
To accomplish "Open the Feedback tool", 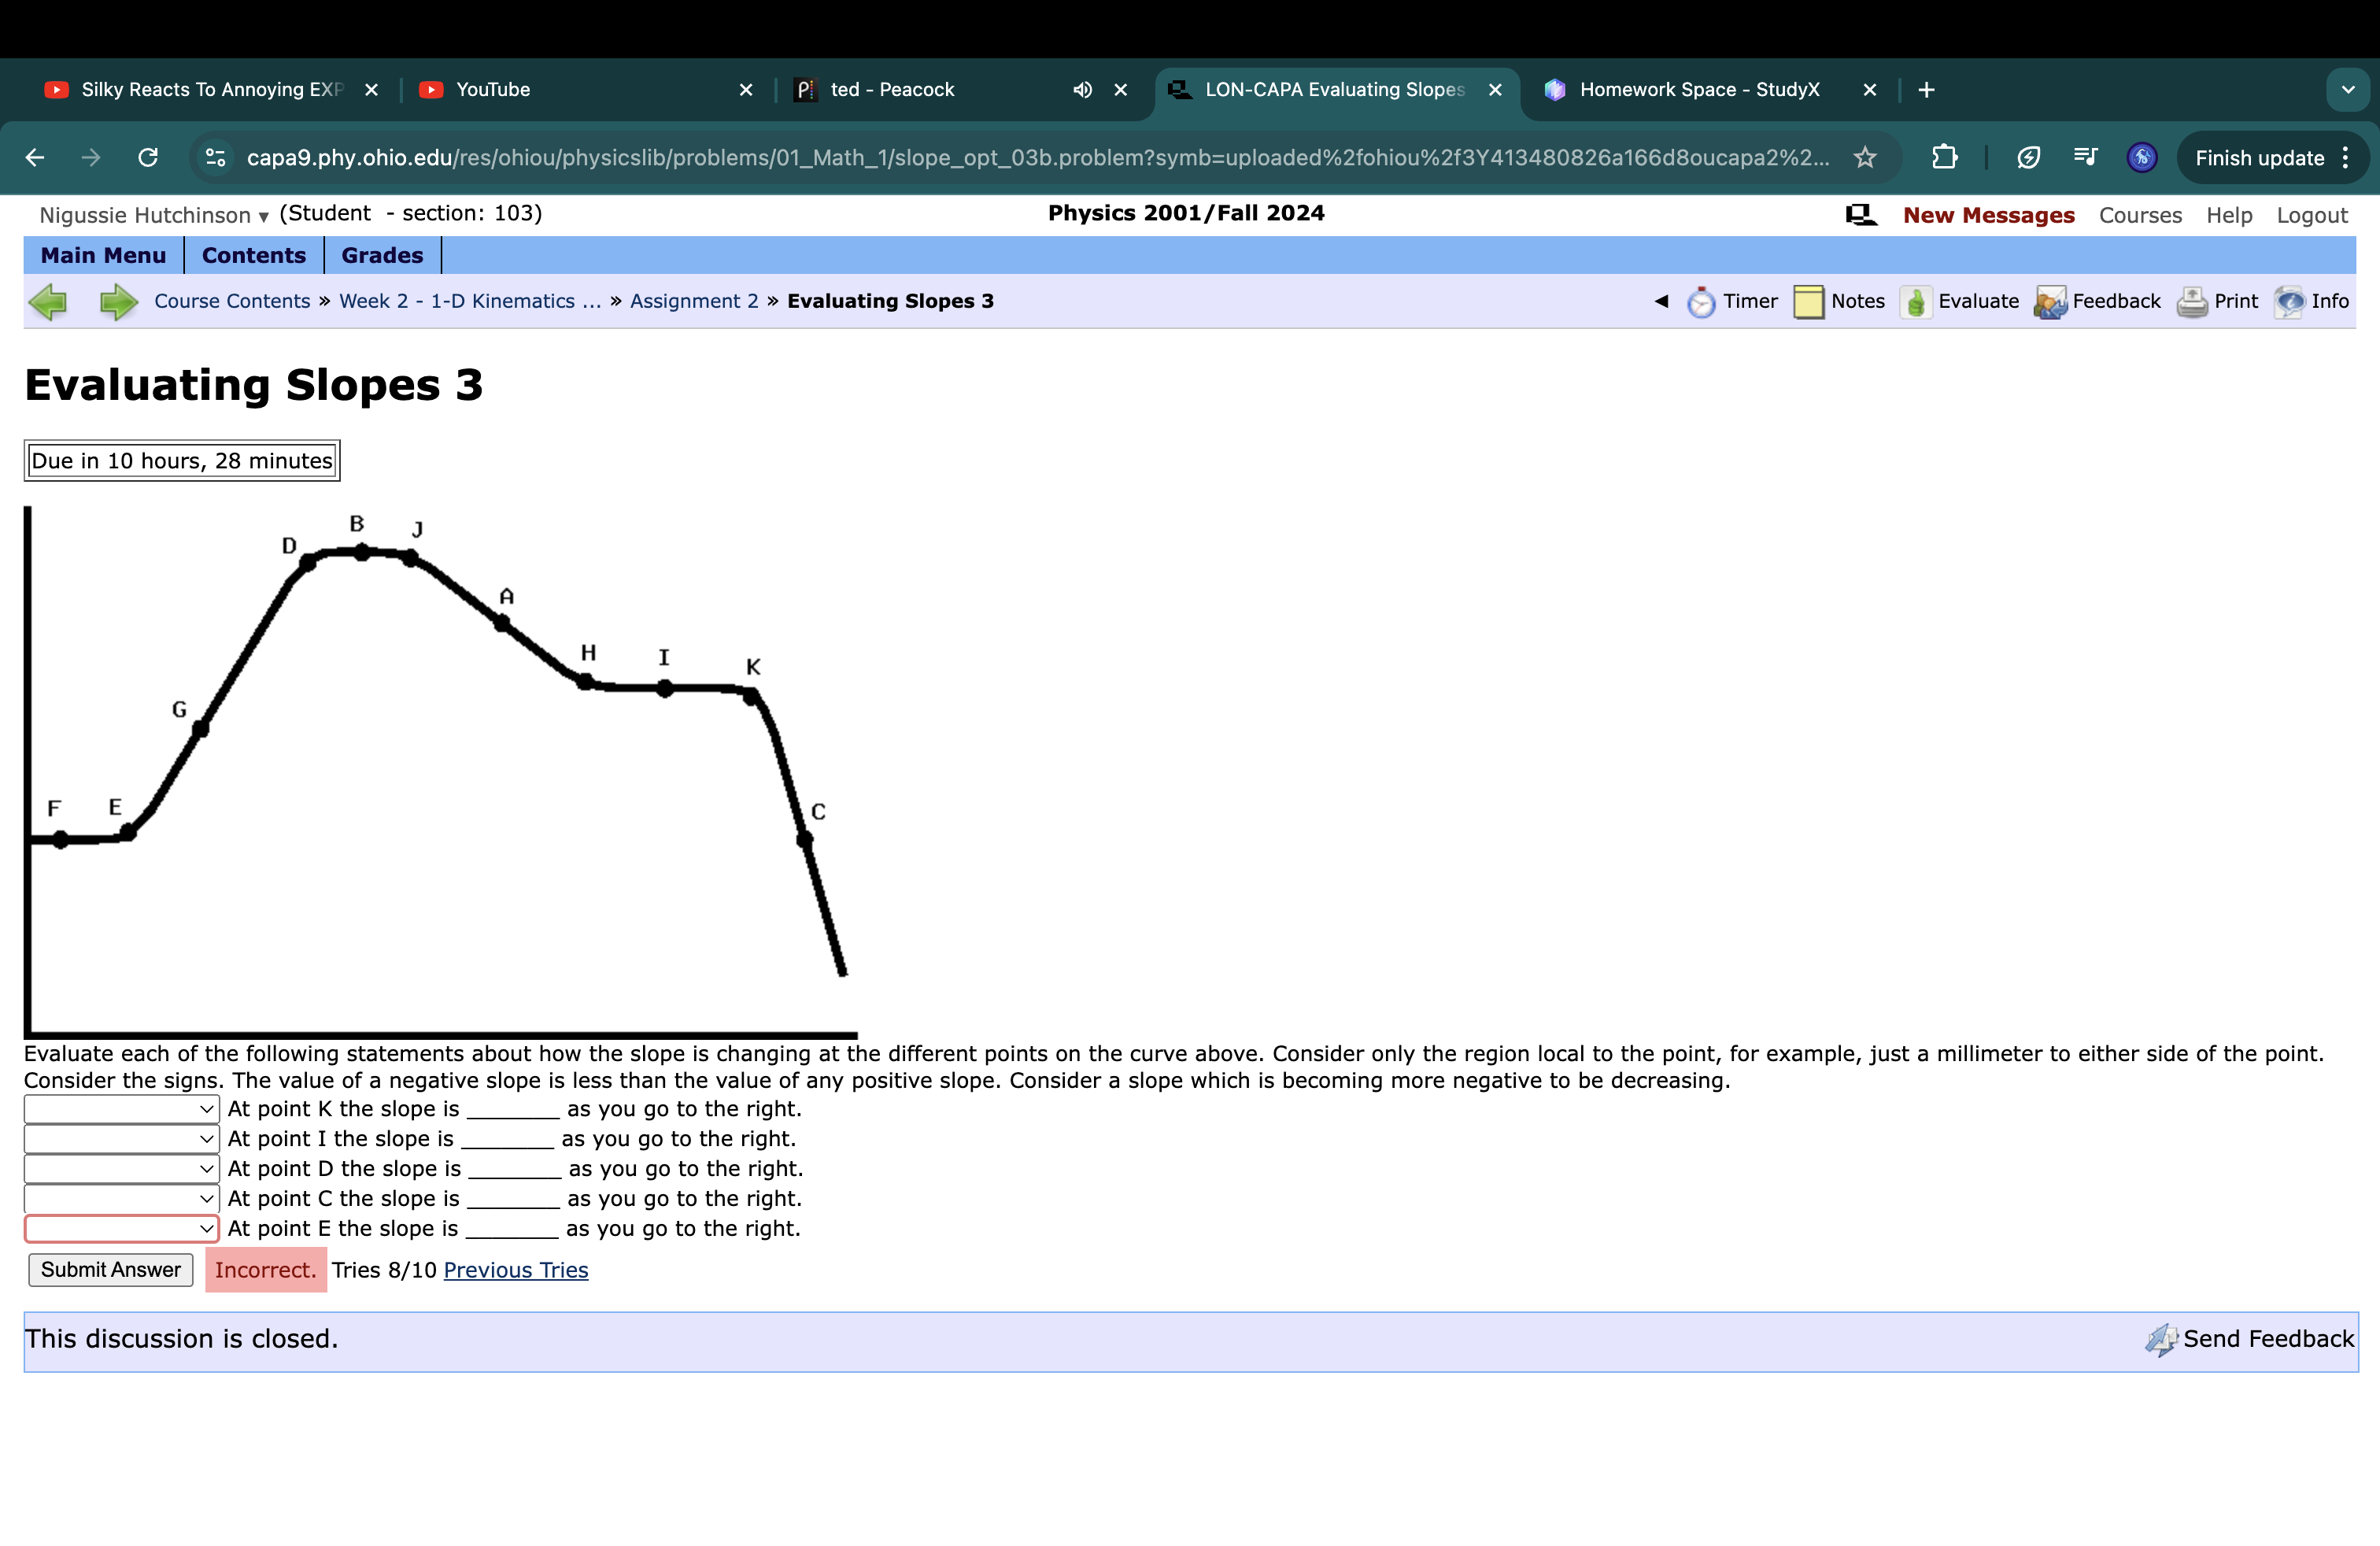I will (2097, 302).
